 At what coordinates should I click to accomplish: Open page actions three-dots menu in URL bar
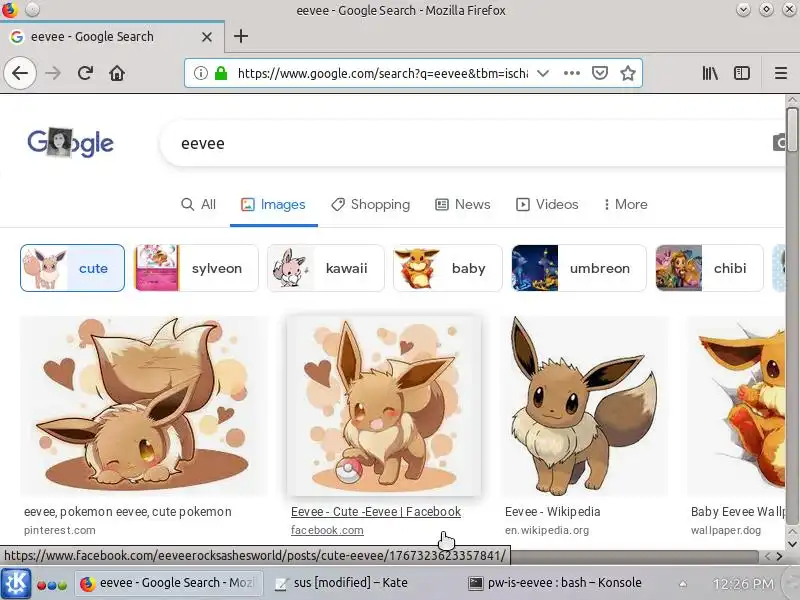tap(572, 73)
